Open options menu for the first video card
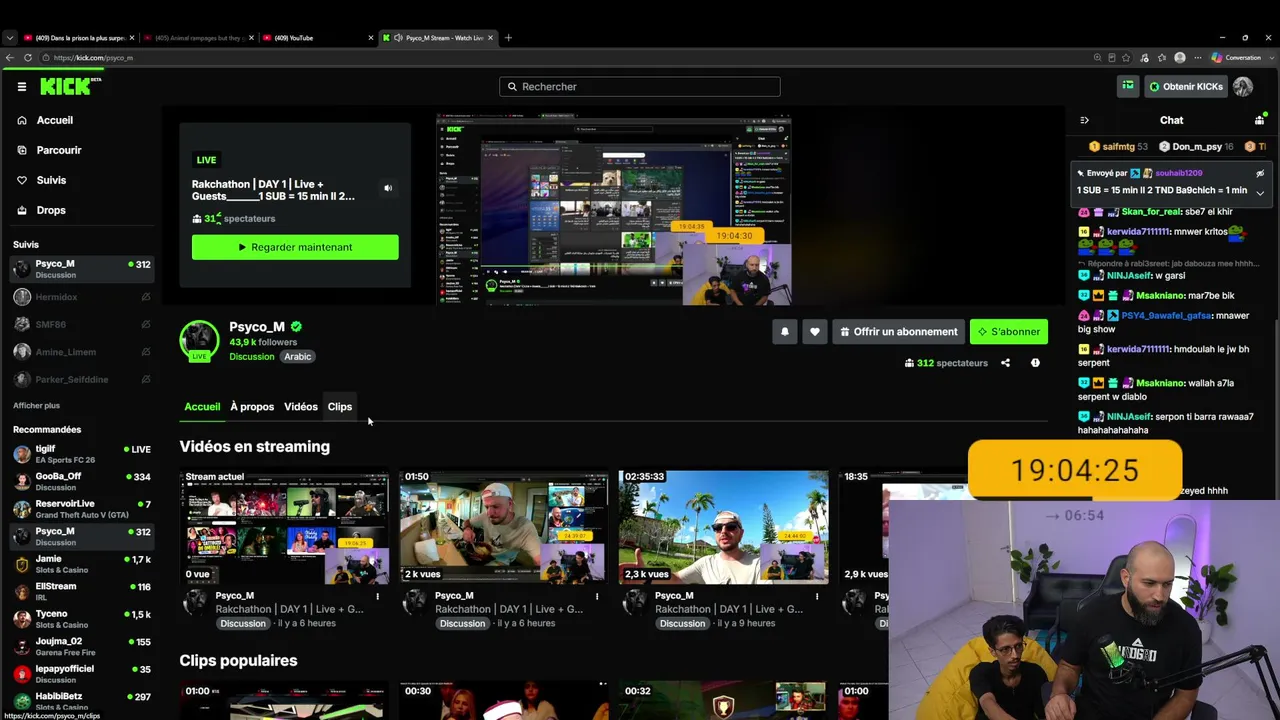 (x=378, y=596)
